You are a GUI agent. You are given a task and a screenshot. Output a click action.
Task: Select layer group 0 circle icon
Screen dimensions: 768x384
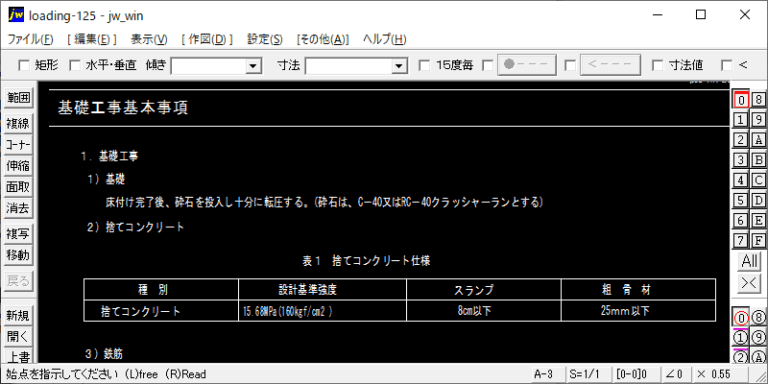[741, 318]
